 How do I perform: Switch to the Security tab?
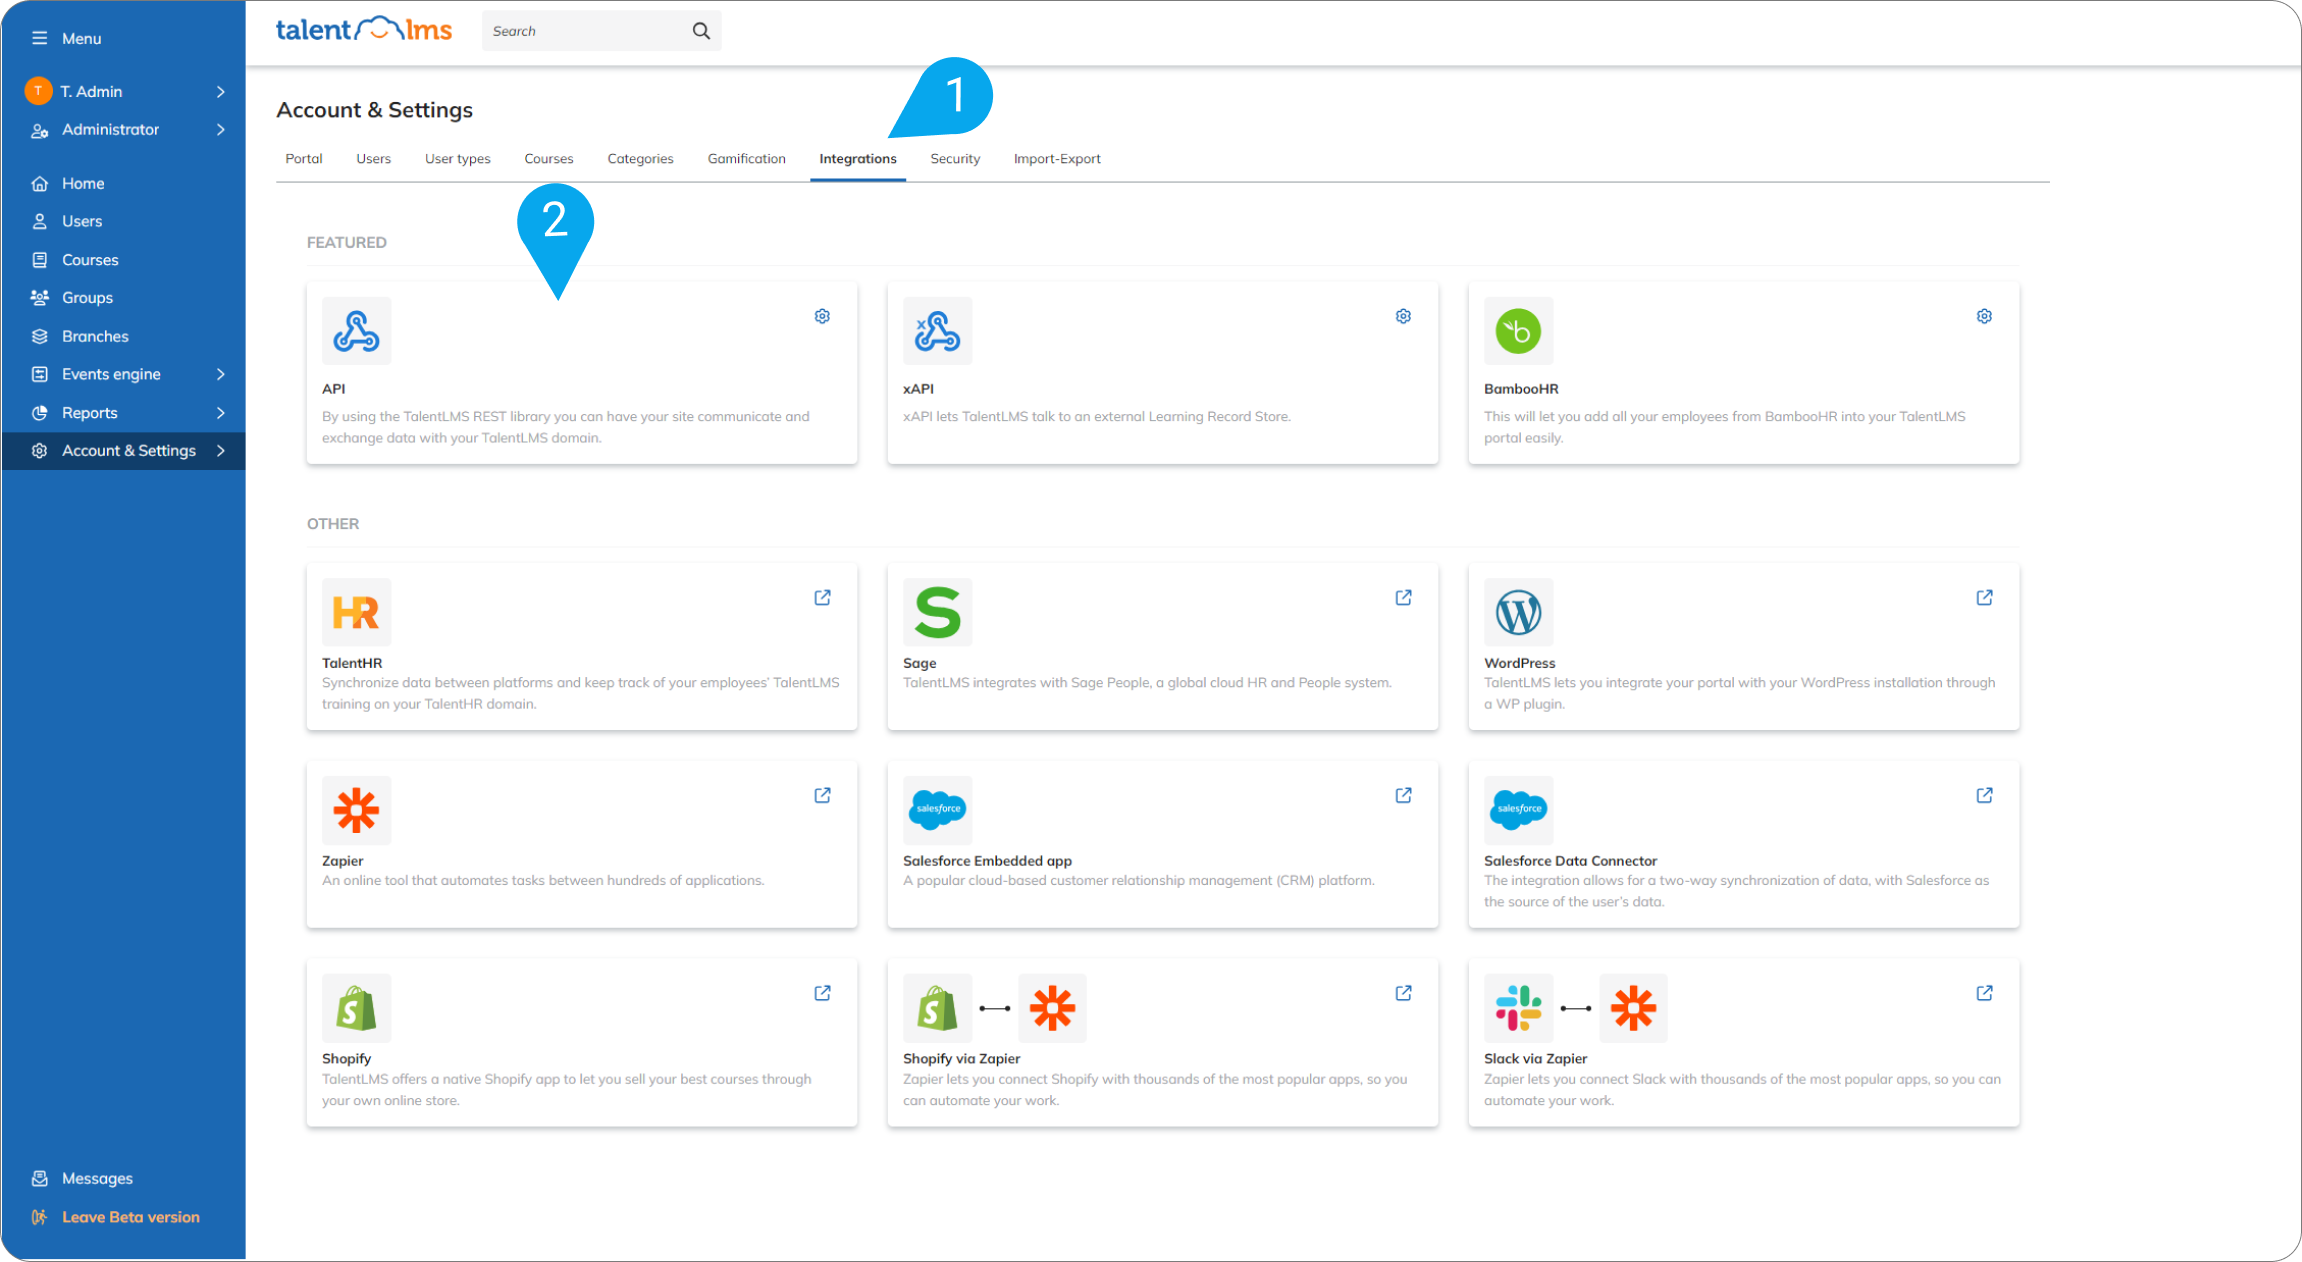[954, 159]
